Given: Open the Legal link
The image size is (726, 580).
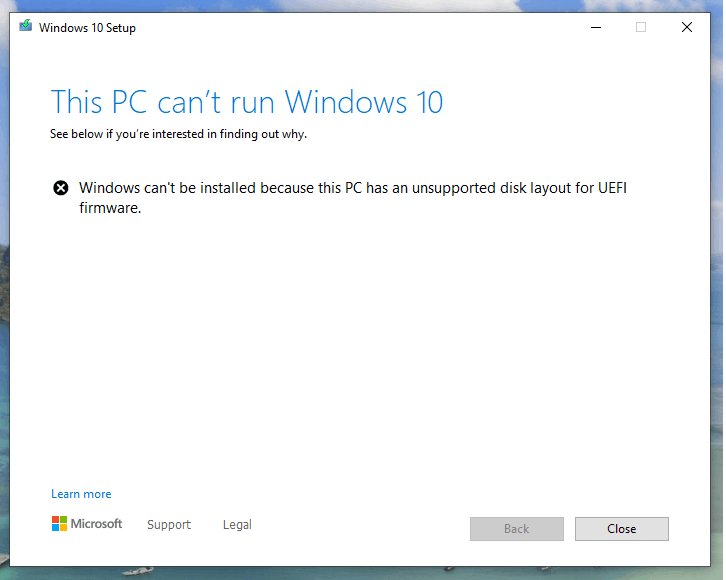Looking at the screenshot, I should pyautogui.click(x=237, y=524).
